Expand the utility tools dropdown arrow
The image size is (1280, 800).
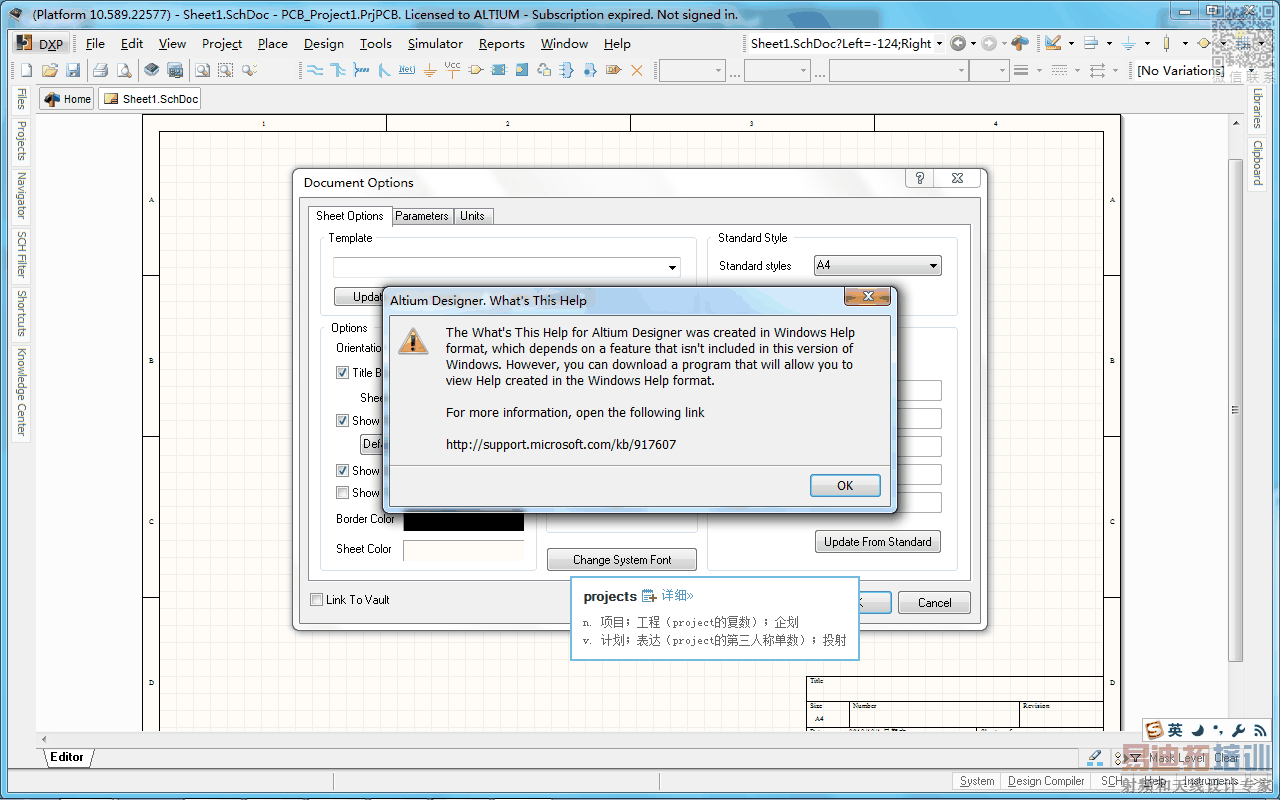click(1071, 44)
